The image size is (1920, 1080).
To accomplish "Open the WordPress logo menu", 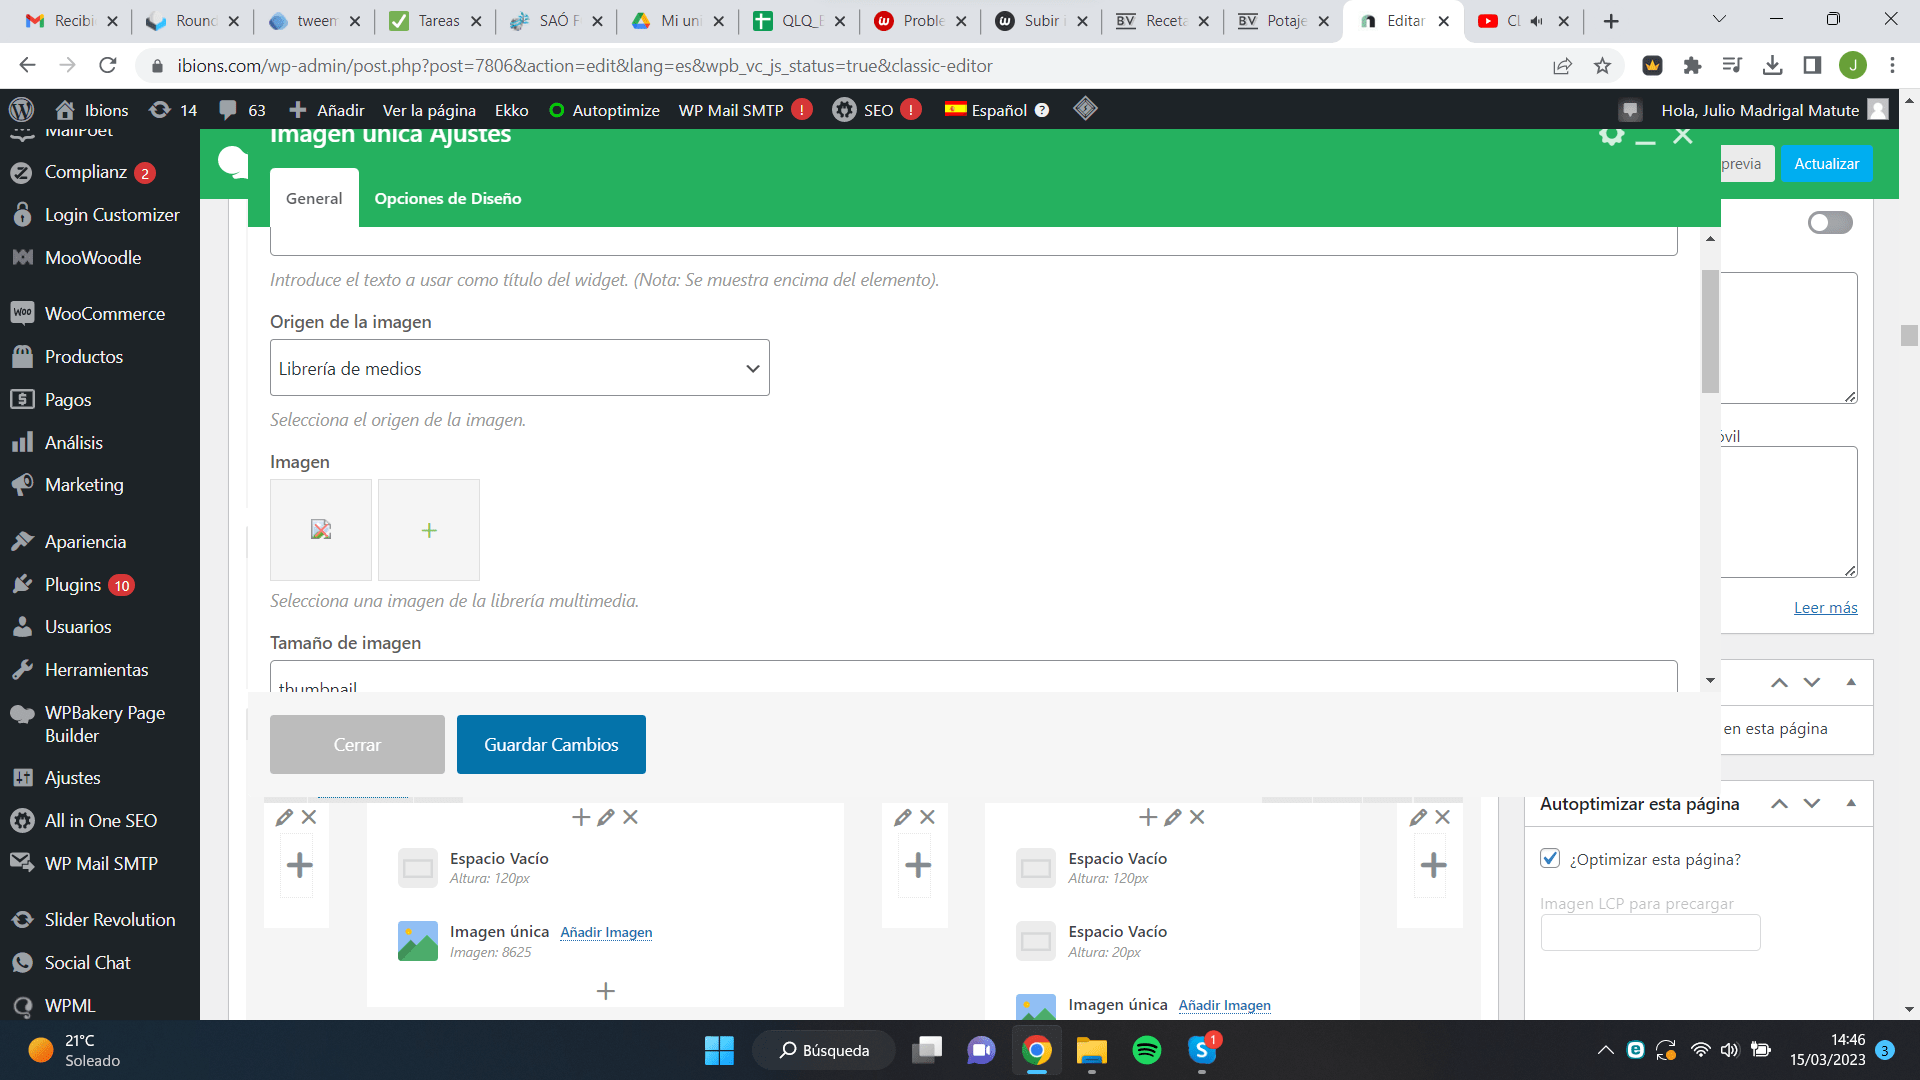I will click(21, 110).
